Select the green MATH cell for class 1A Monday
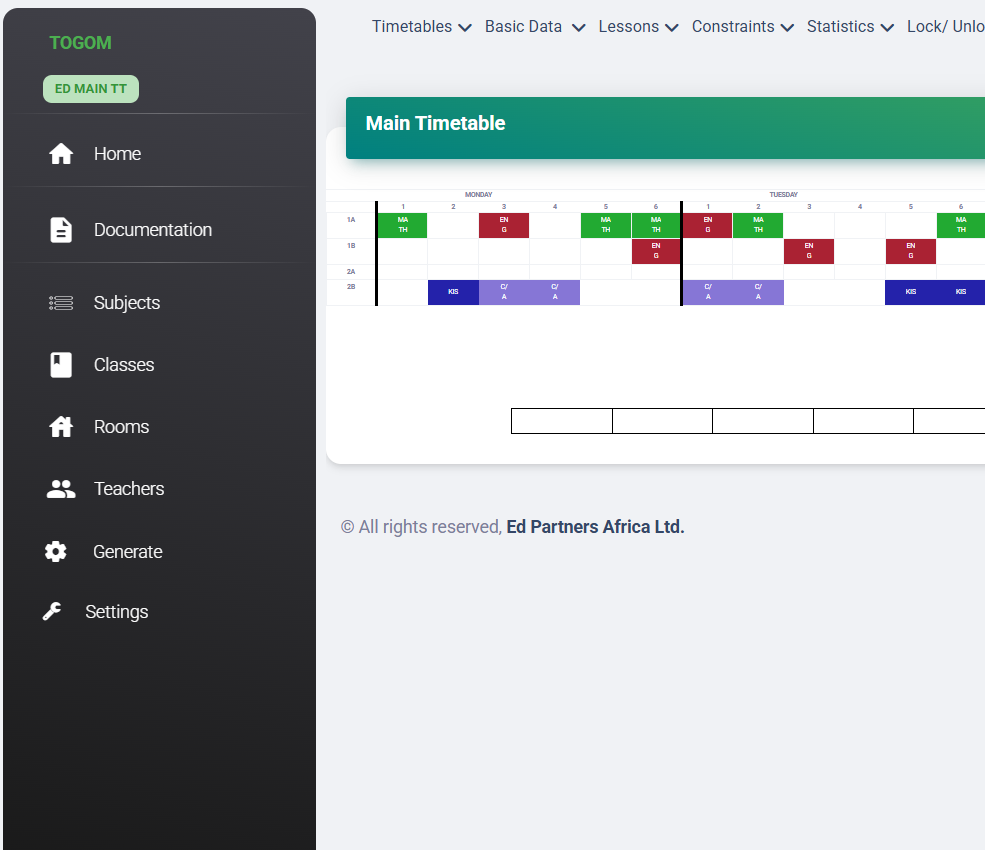985x850 pixels. 402,225
